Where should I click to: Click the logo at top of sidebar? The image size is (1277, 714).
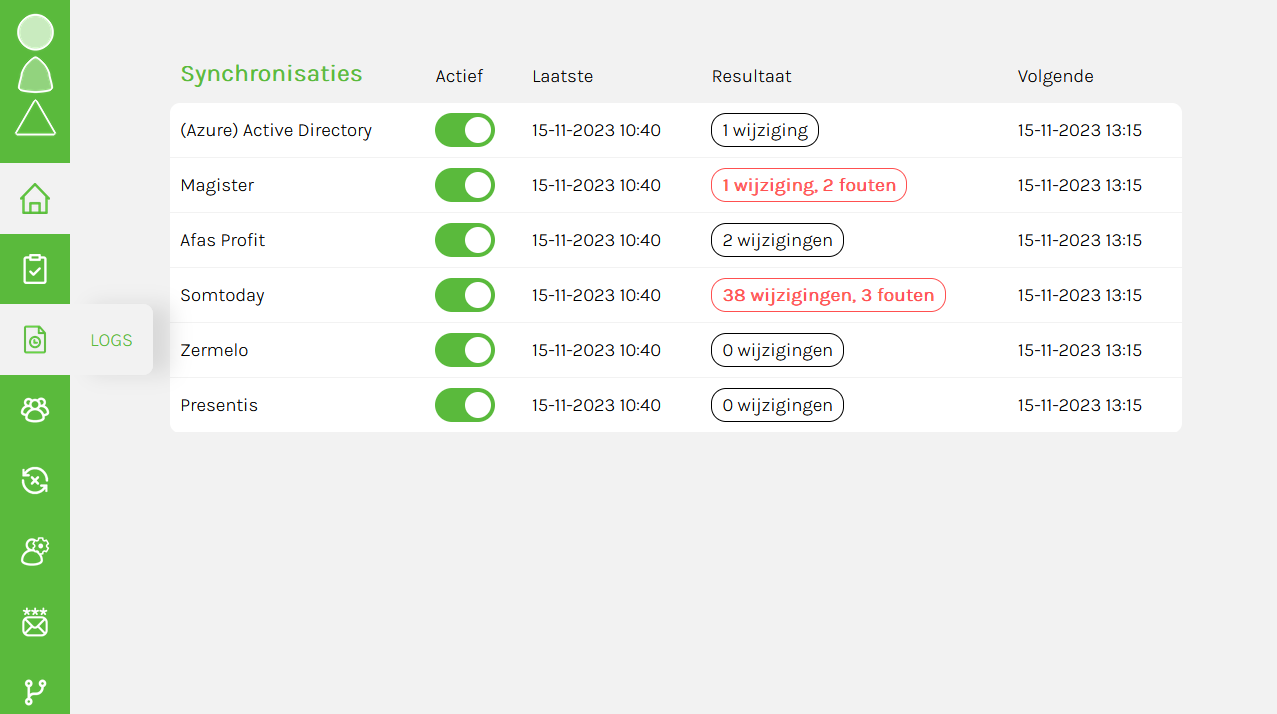pos(35,76)
